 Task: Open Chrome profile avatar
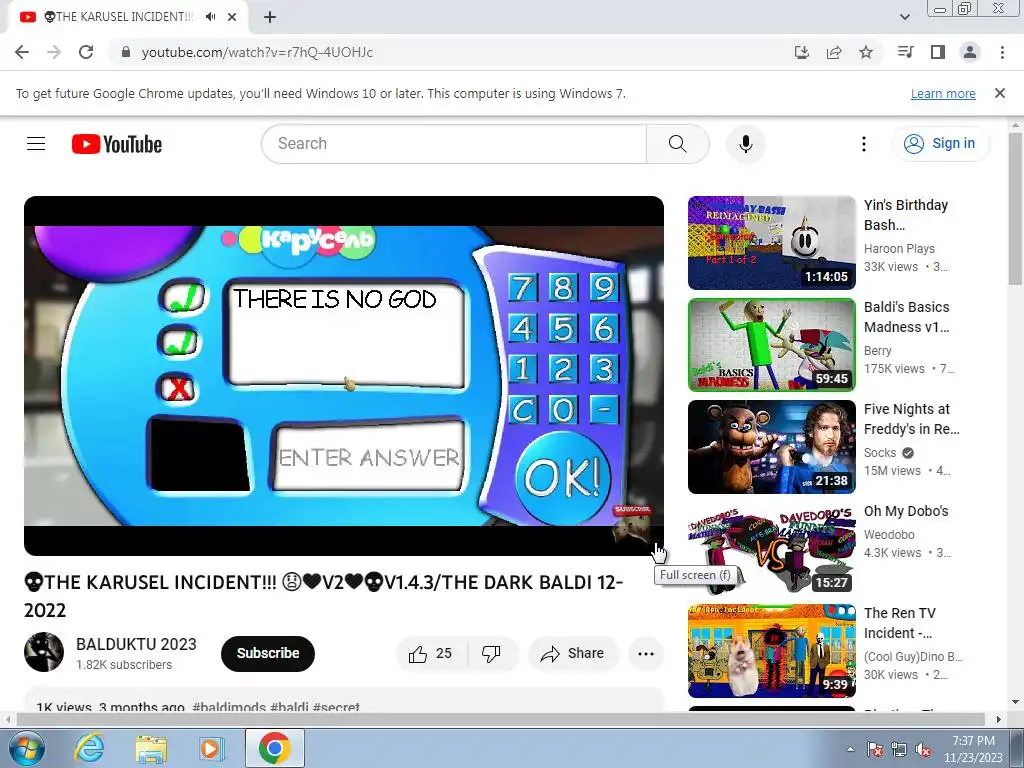coord(970,52)
